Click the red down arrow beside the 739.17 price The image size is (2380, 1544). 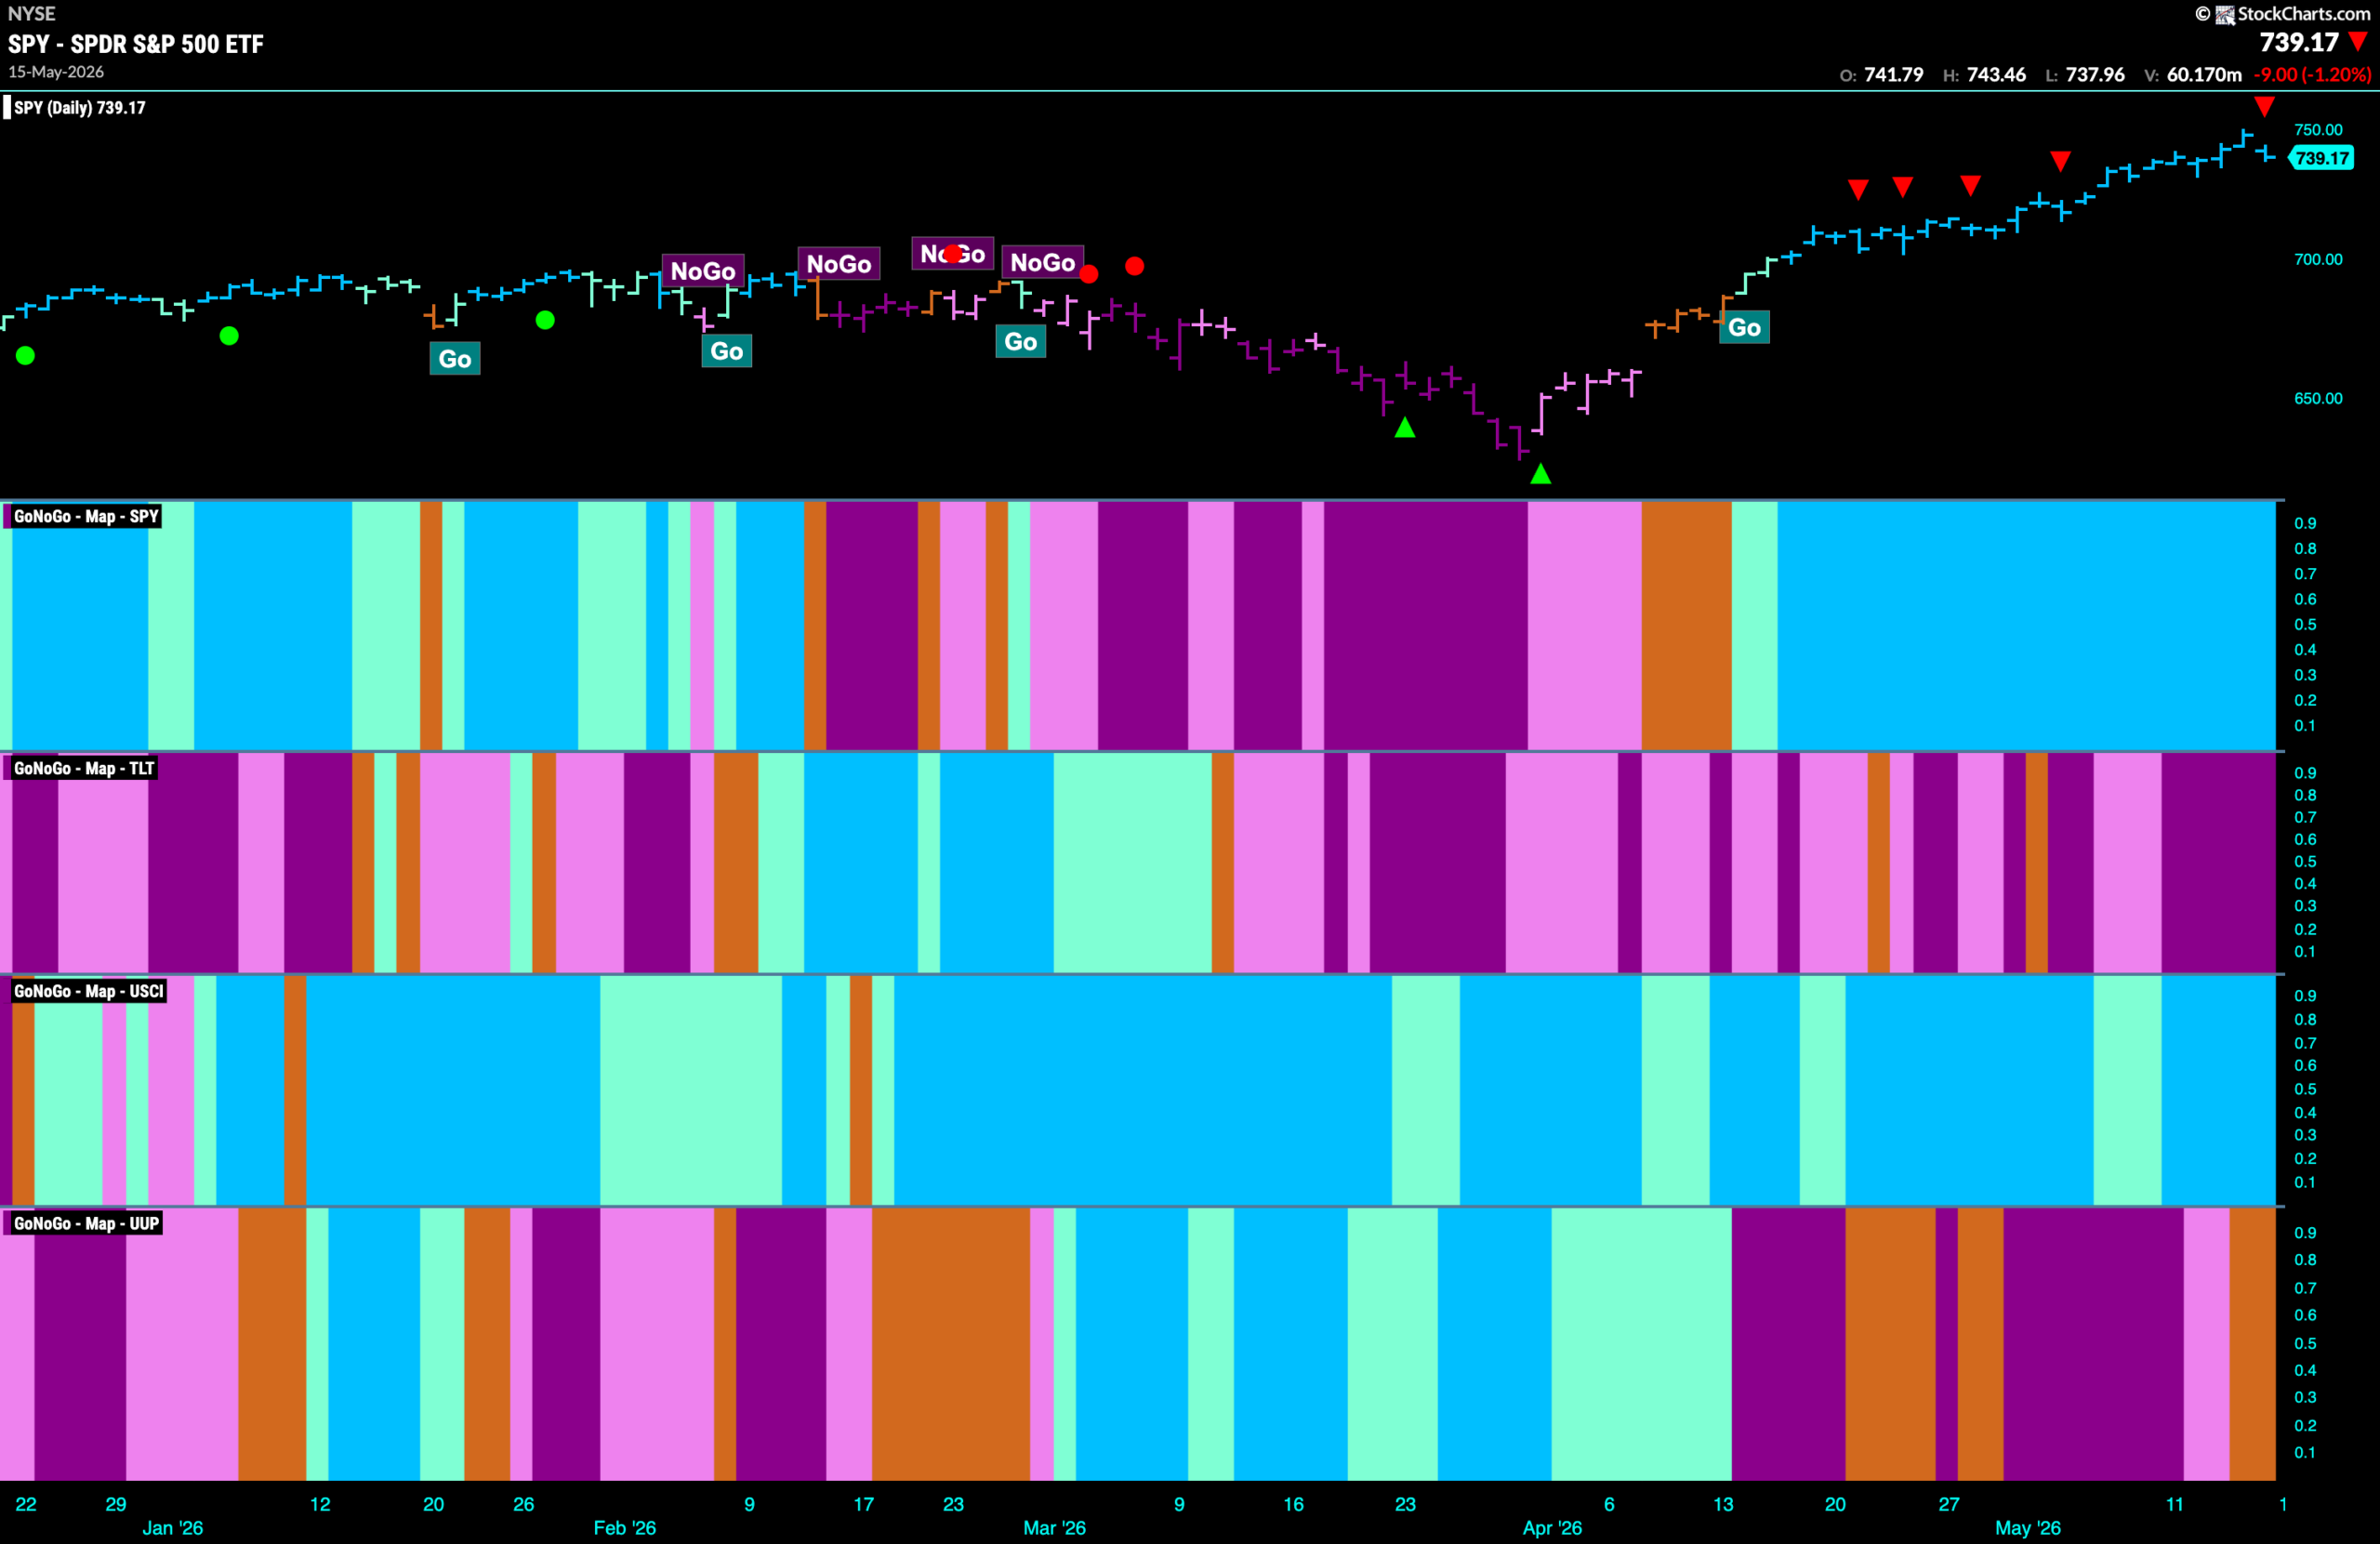click(x=2358, y=42)
